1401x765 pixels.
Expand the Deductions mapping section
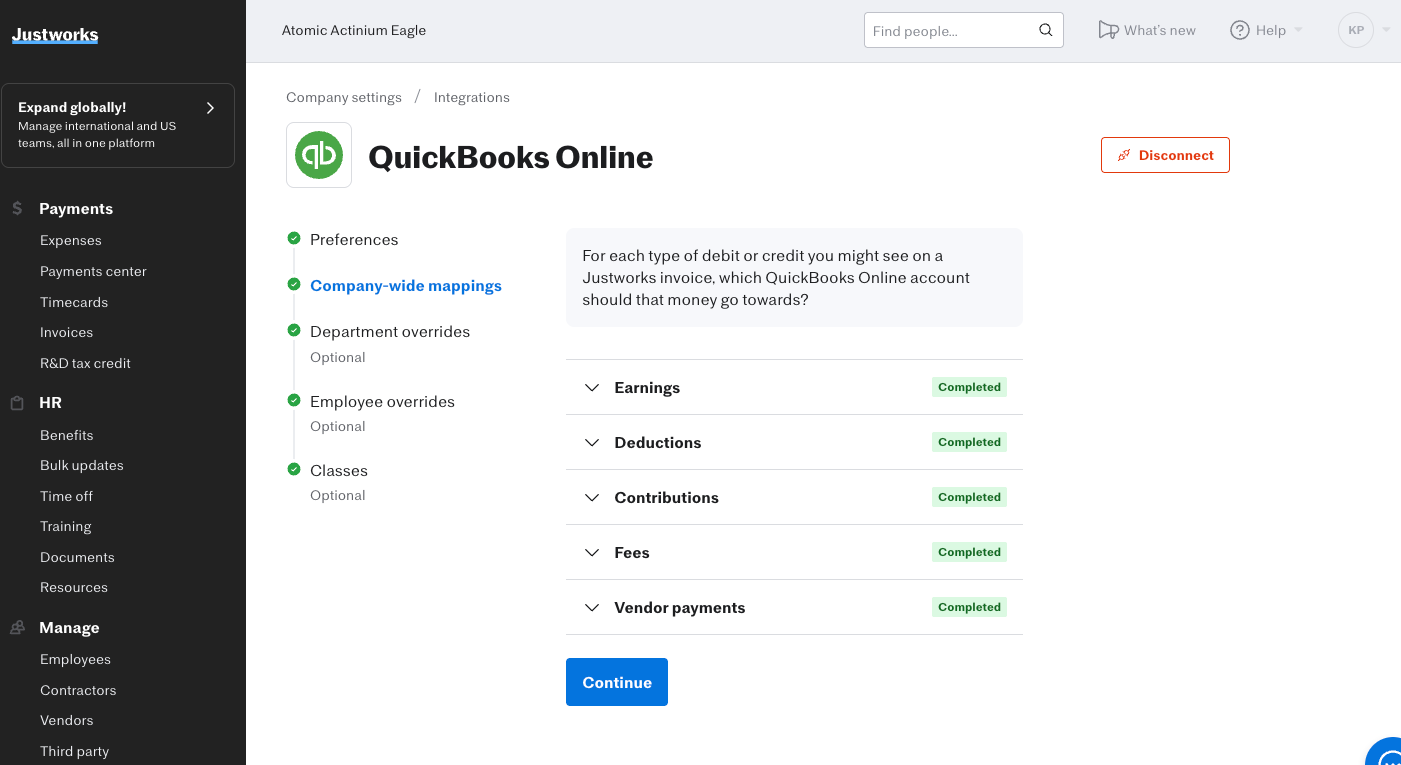(592, 442)
